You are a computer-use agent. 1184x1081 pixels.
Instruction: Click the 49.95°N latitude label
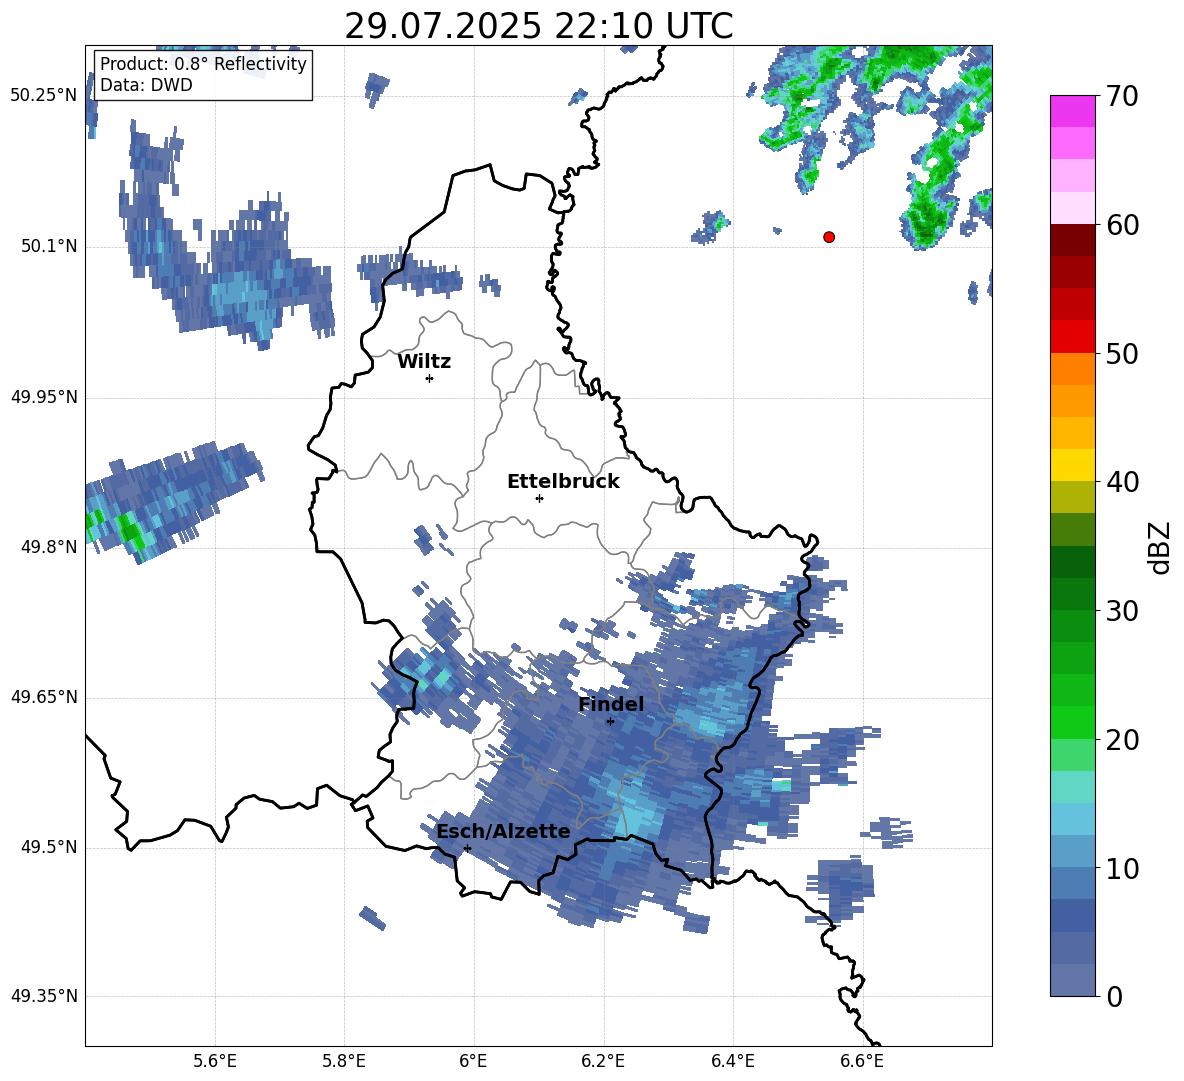coord(44,397)
